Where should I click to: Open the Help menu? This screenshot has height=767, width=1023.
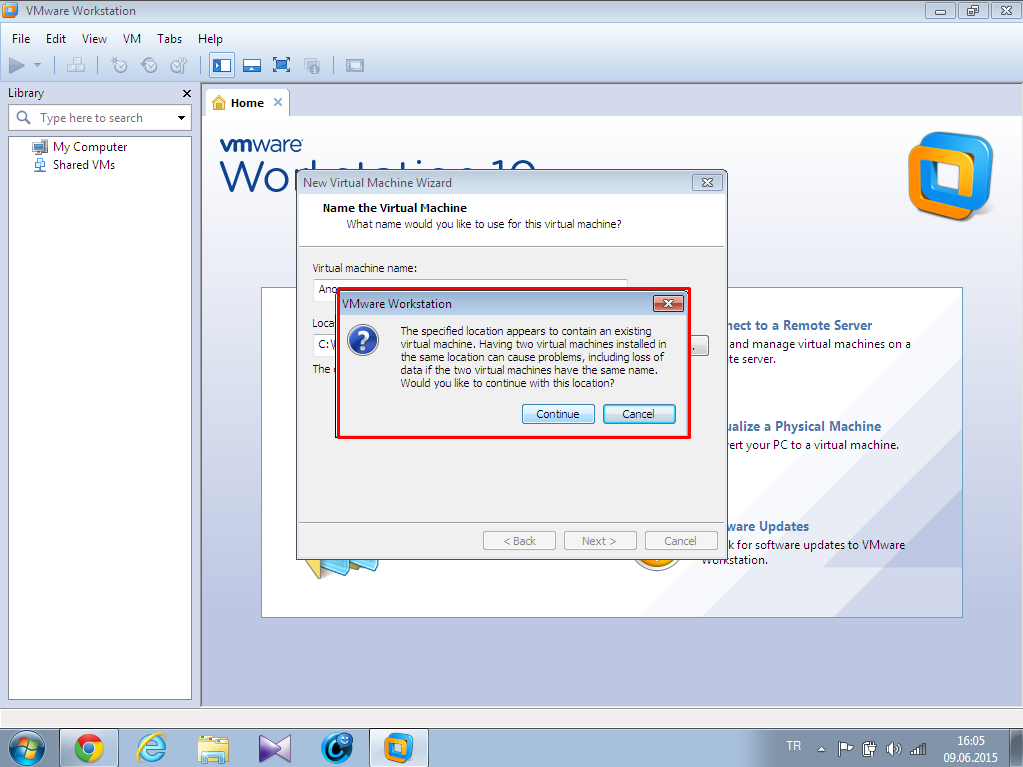210,38
